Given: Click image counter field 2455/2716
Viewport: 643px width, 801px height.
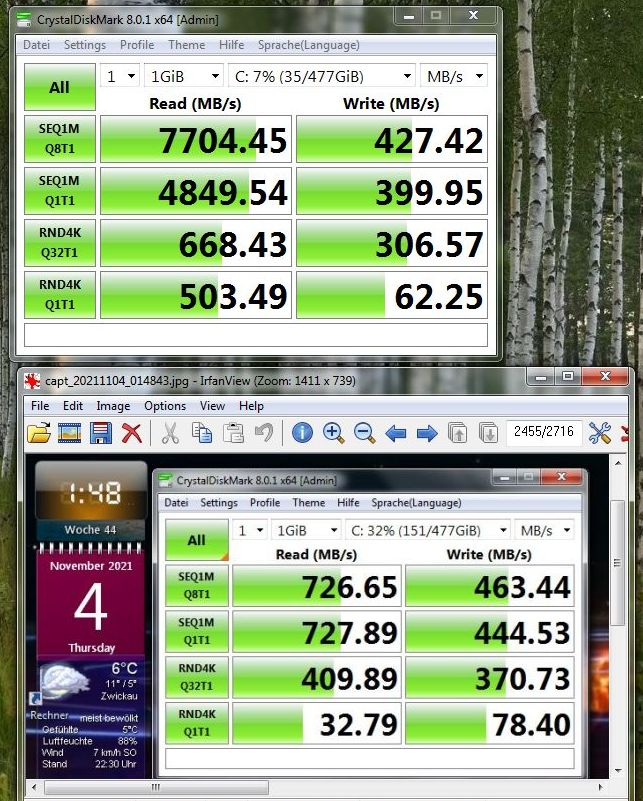Looking at the screenshot, I should tap(543, 432).
